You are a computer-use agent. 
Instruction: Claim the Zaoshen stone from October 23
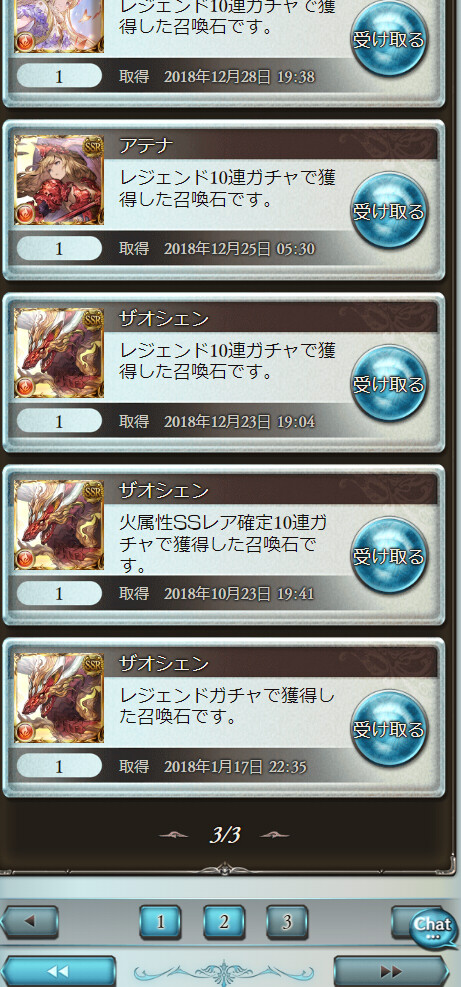pos(389,556)
